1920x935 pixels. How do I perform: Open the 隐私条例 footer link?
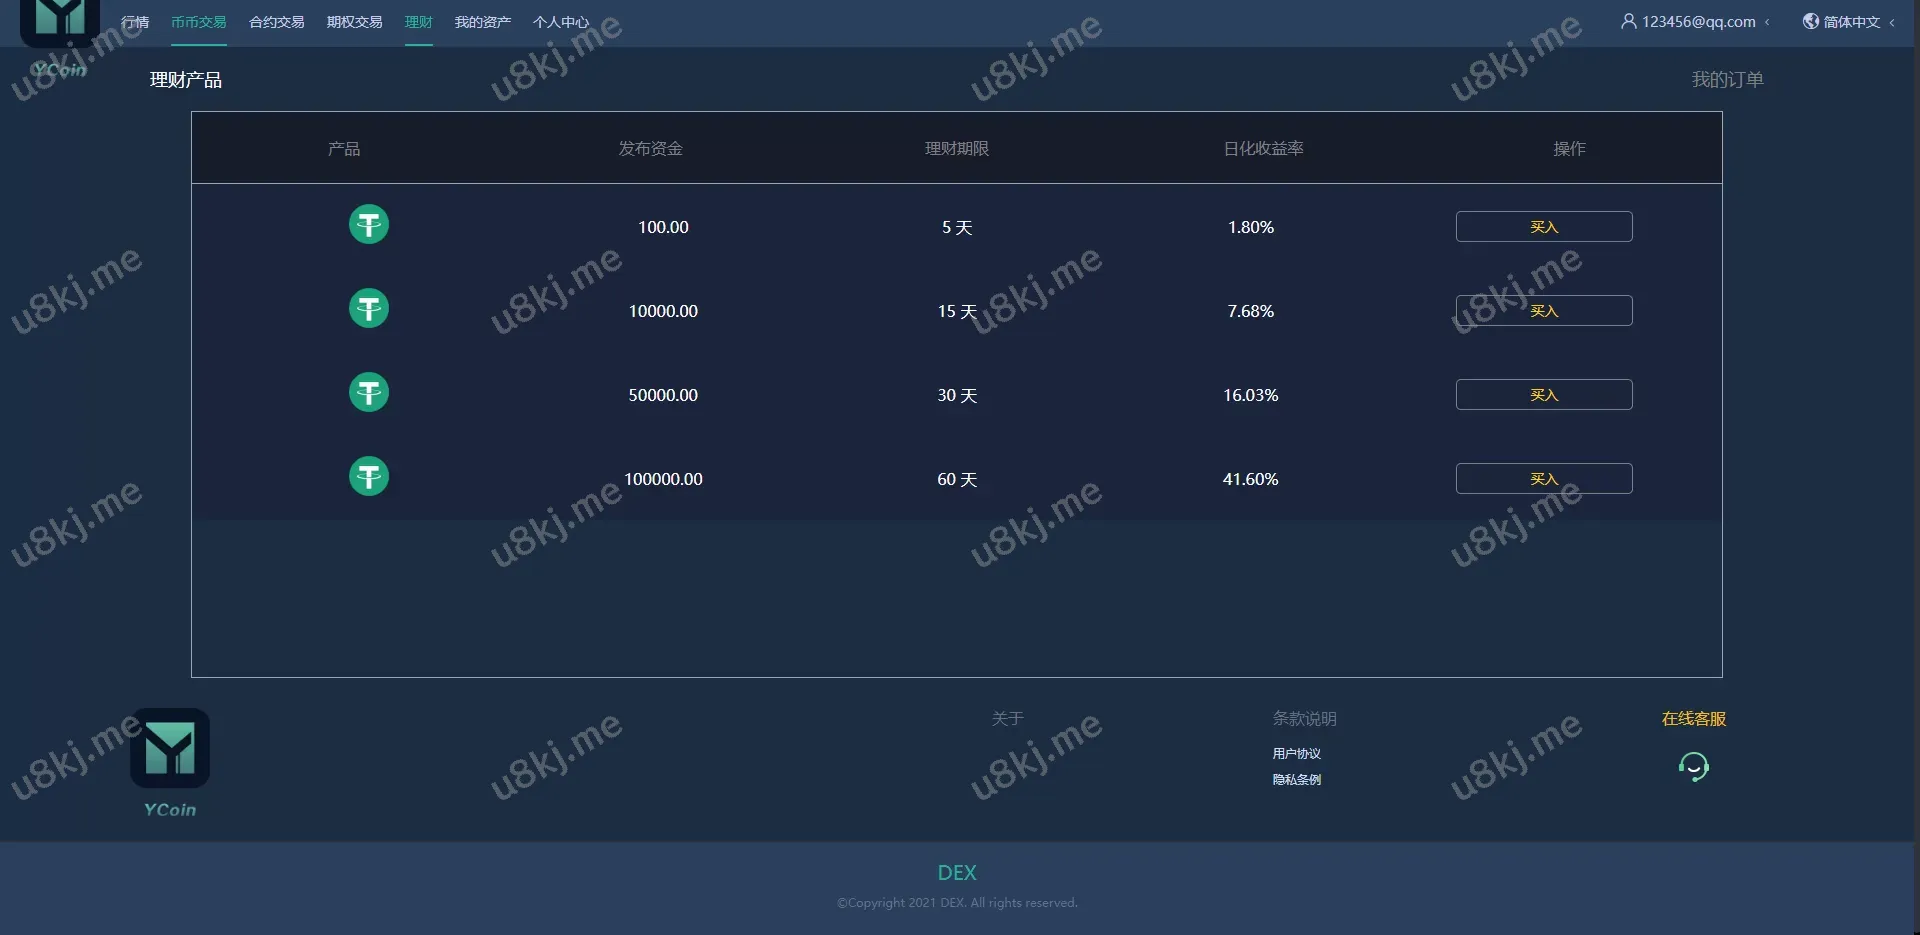click(1296, 780)
